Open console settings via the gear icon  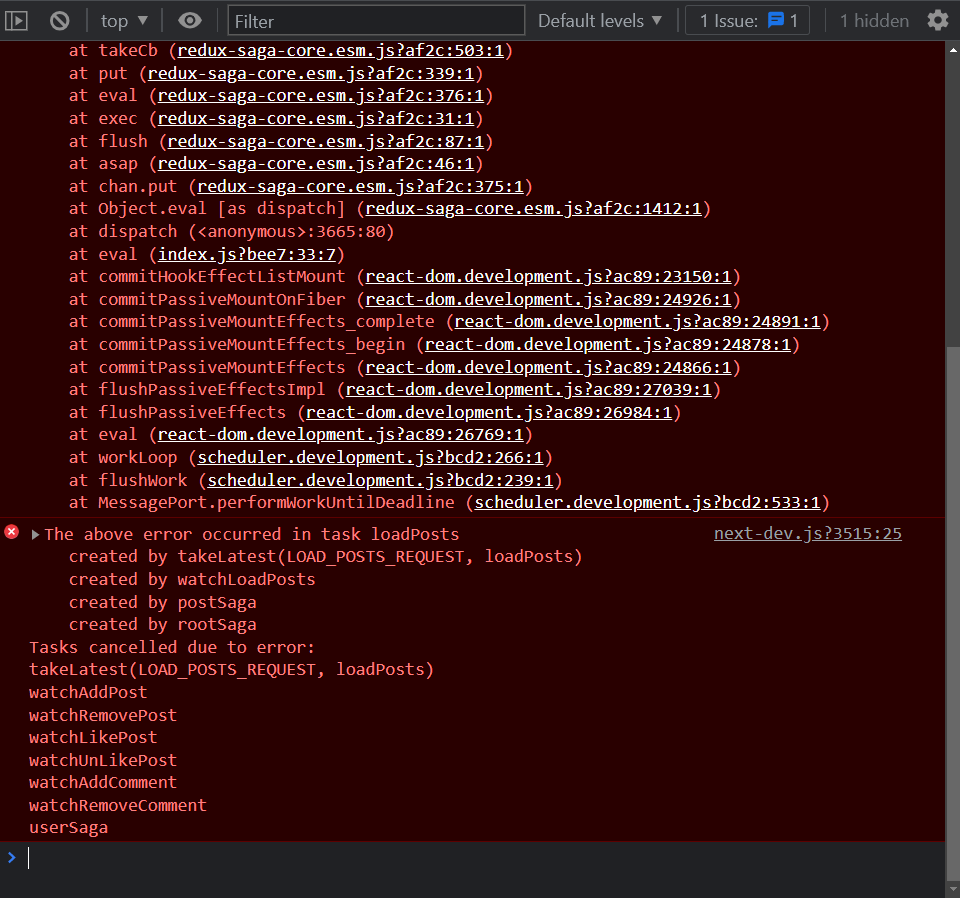click(x=937, y=20)
